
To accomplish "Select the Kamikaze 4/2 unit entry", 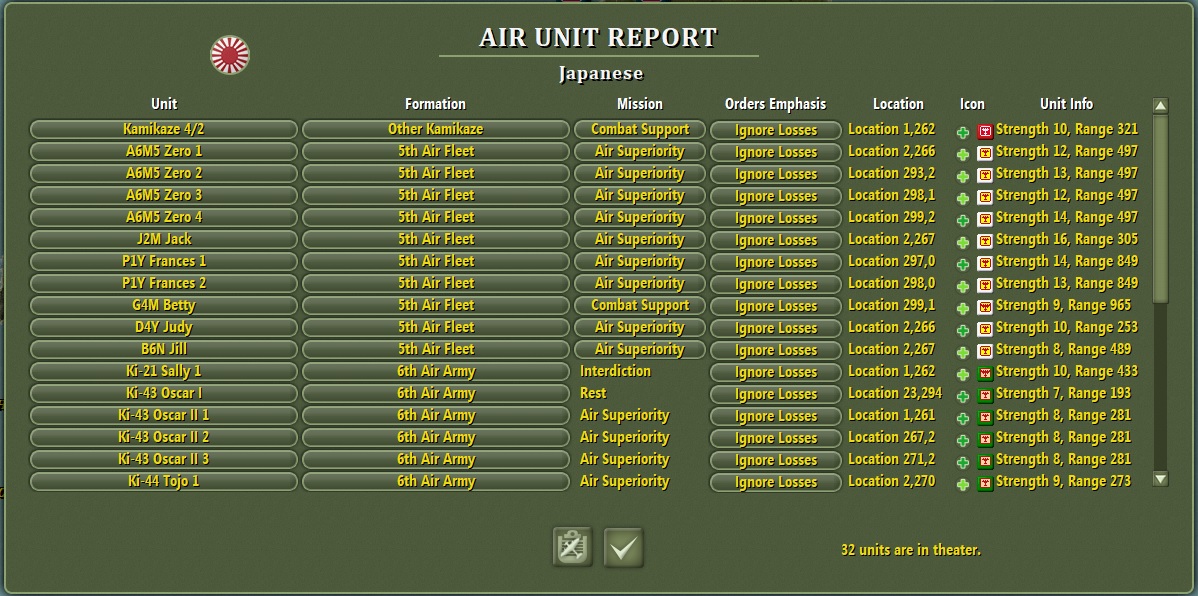I will pos(163,130).
